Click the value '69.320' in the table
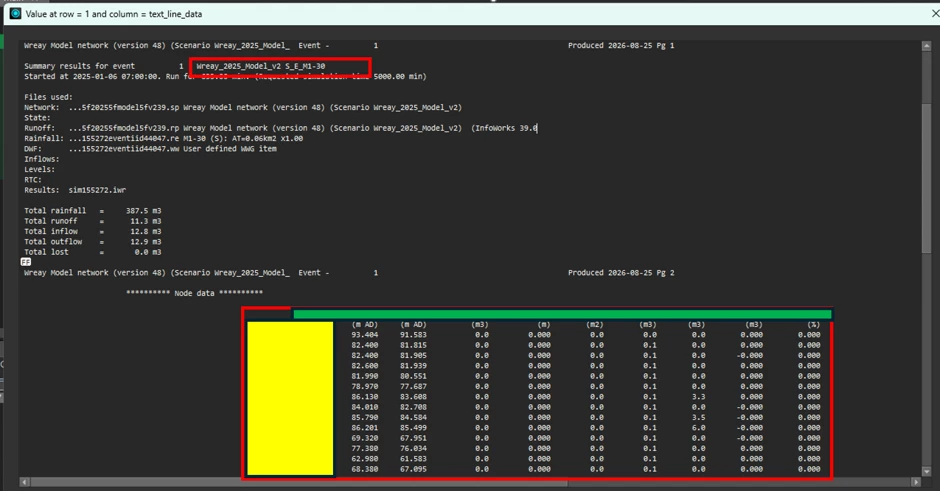940x491 pixels. (x=364, y=438)
